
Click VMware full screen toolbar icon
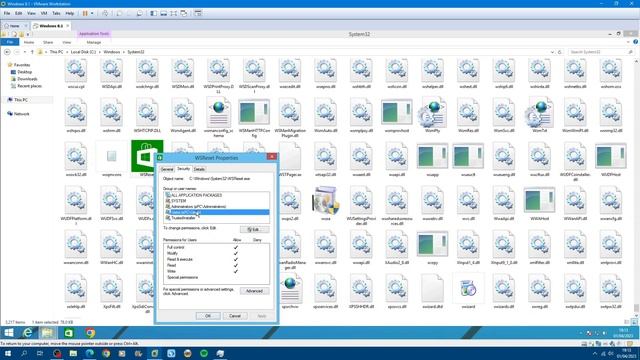pos(174,13)
